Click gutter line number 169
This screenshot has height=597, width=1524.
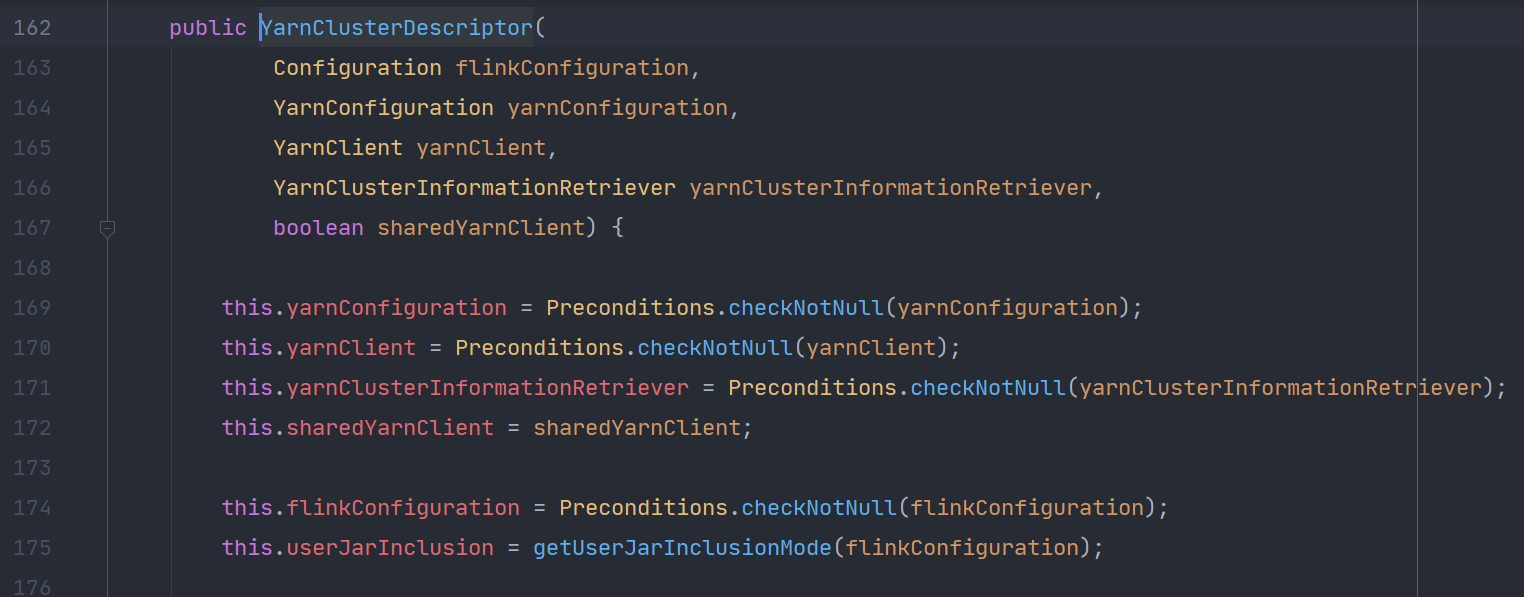pos(32,308)
